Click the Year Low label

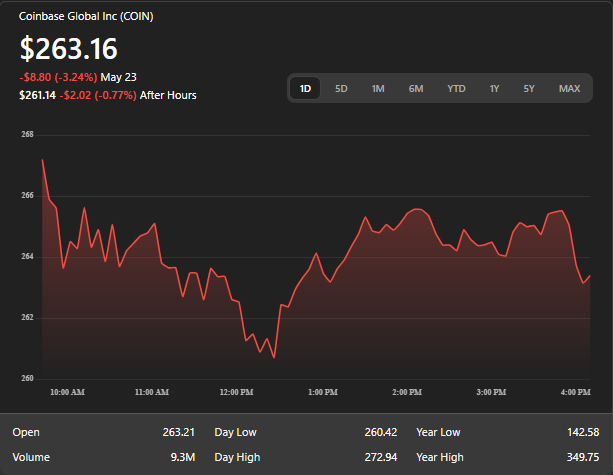438,432
